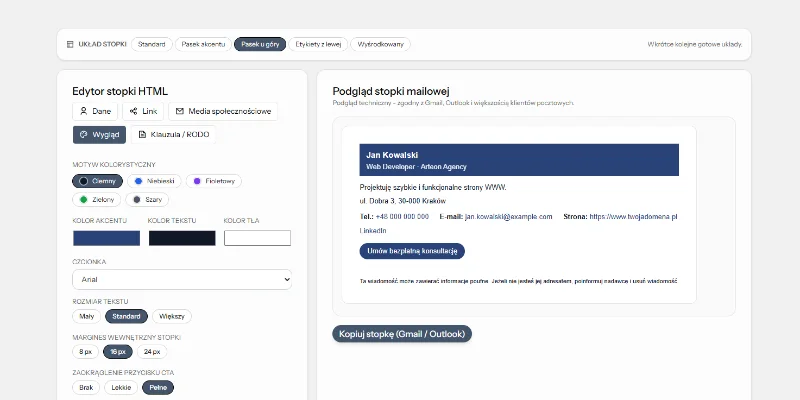Select the Szary color theme
This screenshot has height=400, width=800.
[x=147, y=199]
